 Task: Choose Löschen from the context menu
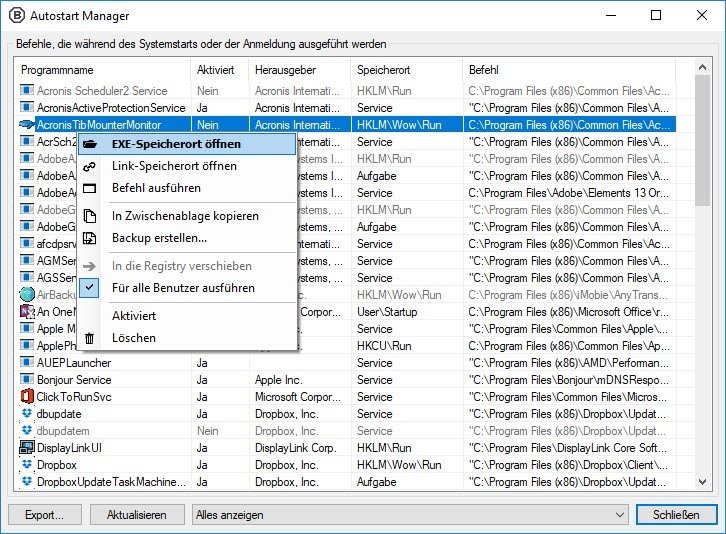coord(187,338)
